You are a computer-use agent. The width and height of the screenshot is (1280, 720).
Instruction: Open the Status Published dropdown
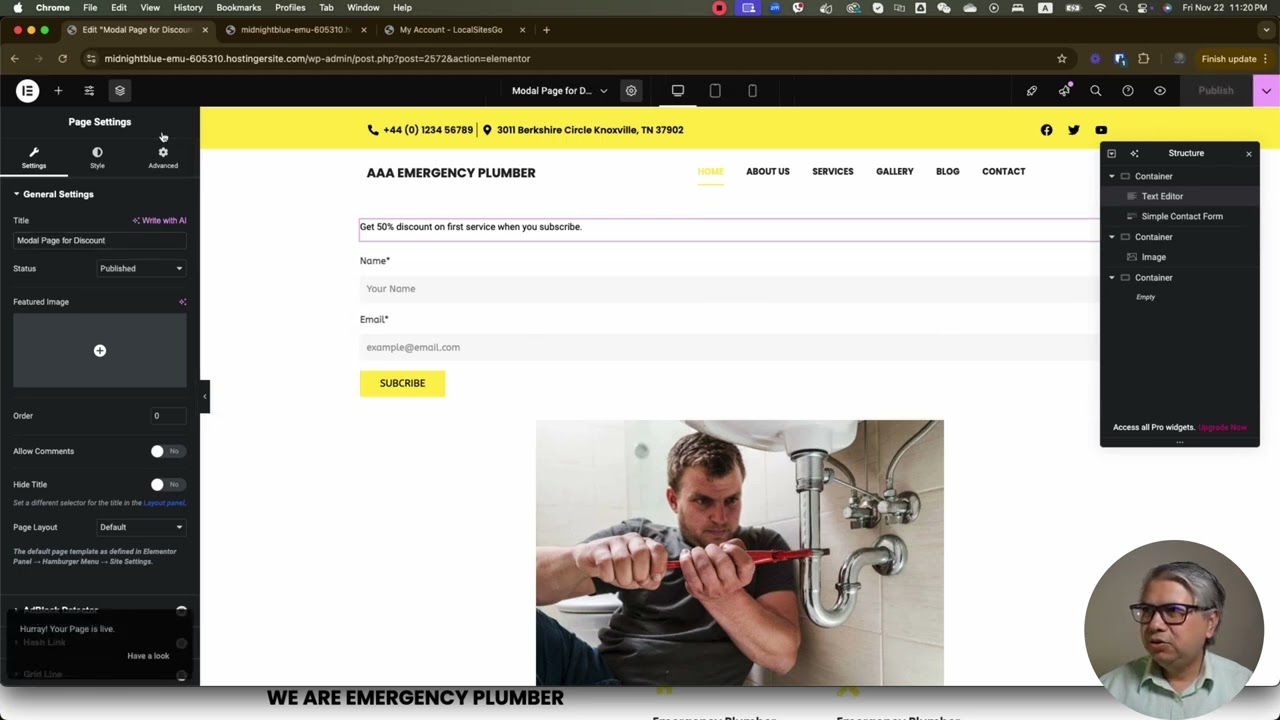[x=141, y=269]
